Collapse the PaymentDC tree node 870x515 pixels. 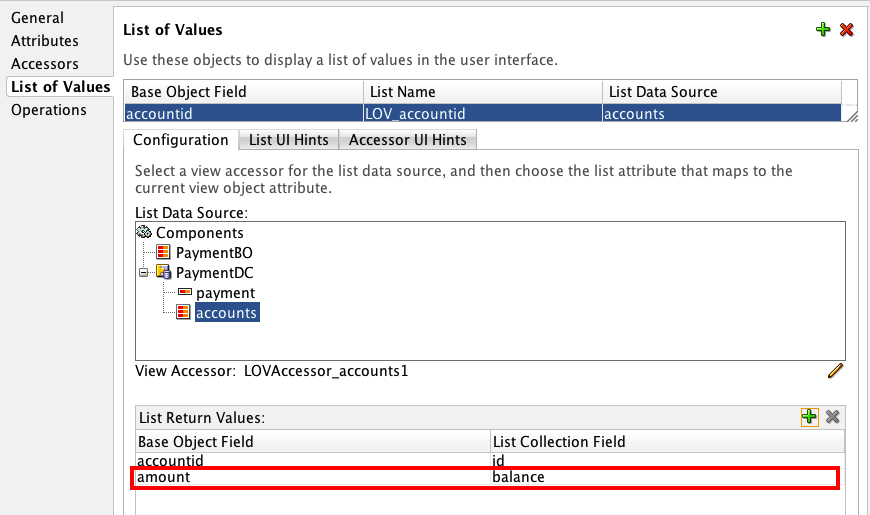tap(144, 273)
